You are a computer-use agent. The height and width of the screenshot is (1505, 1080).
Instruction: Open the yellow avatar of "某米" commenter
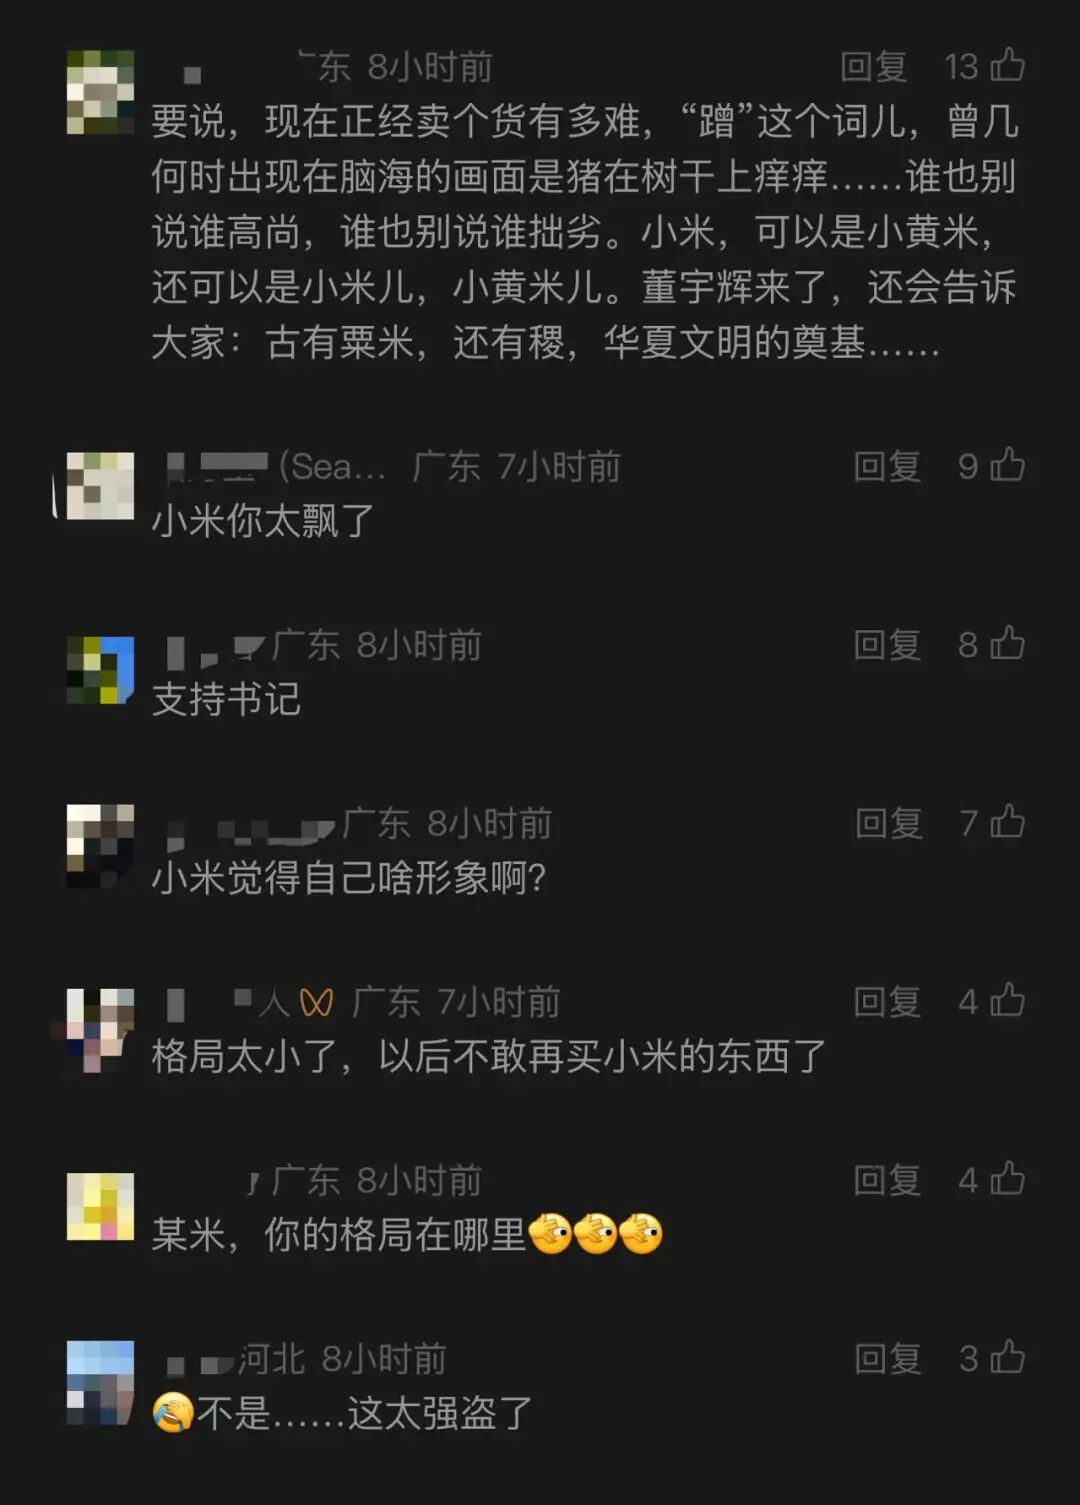click(100, 1207)
